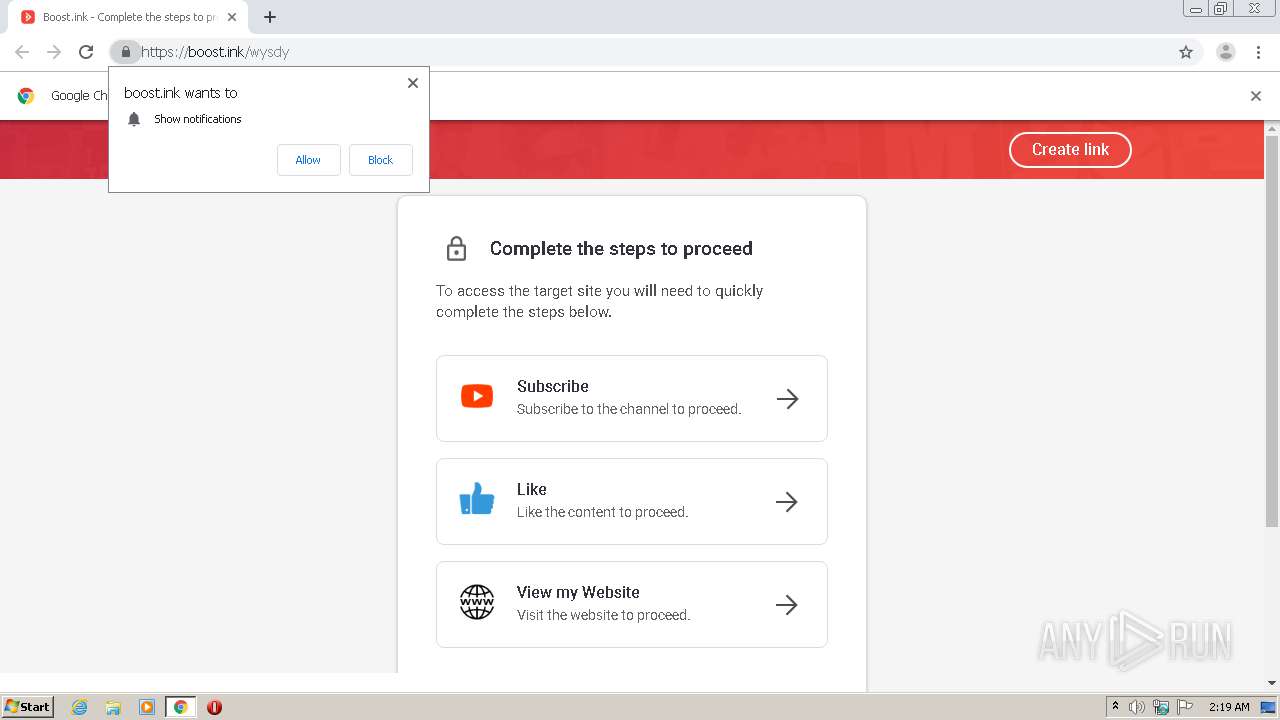Click the YouTube icon in Subscribe step
This screenshot has height=720, width=1280.
tap(477, 397)
